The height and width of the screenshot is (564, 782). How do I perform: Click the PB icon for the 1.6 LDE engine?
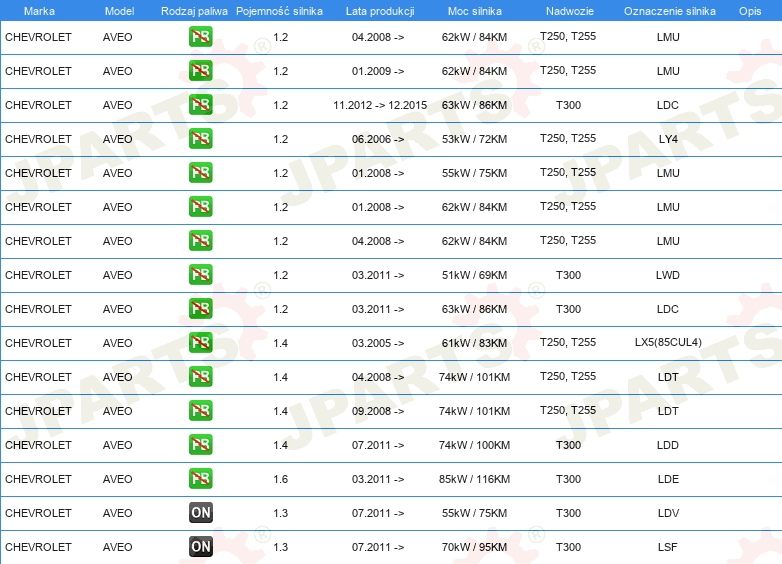(x=200, y=479)
